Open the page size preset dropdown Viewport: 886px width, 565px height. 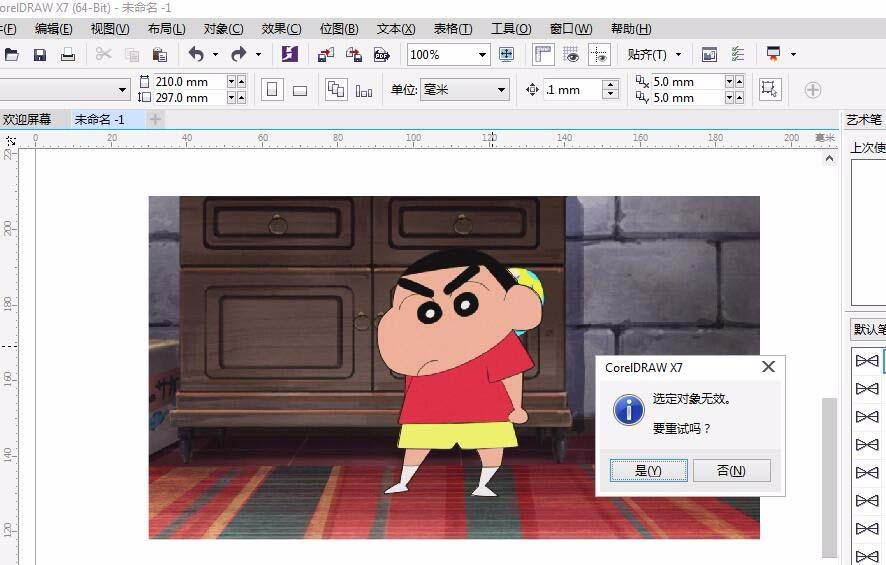123,90
